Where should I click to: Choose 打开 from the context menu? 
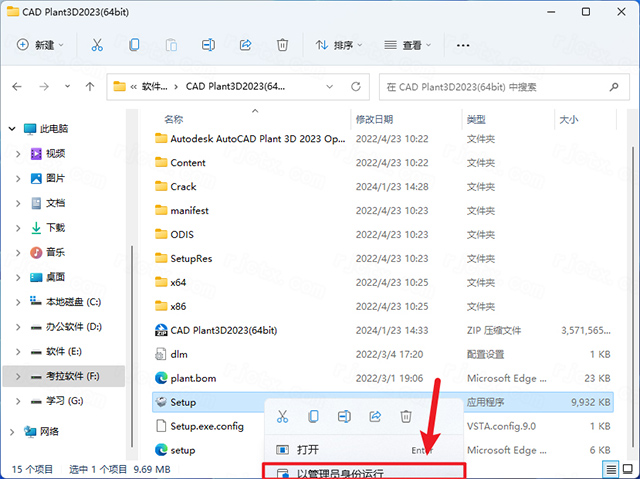[364, 450]
